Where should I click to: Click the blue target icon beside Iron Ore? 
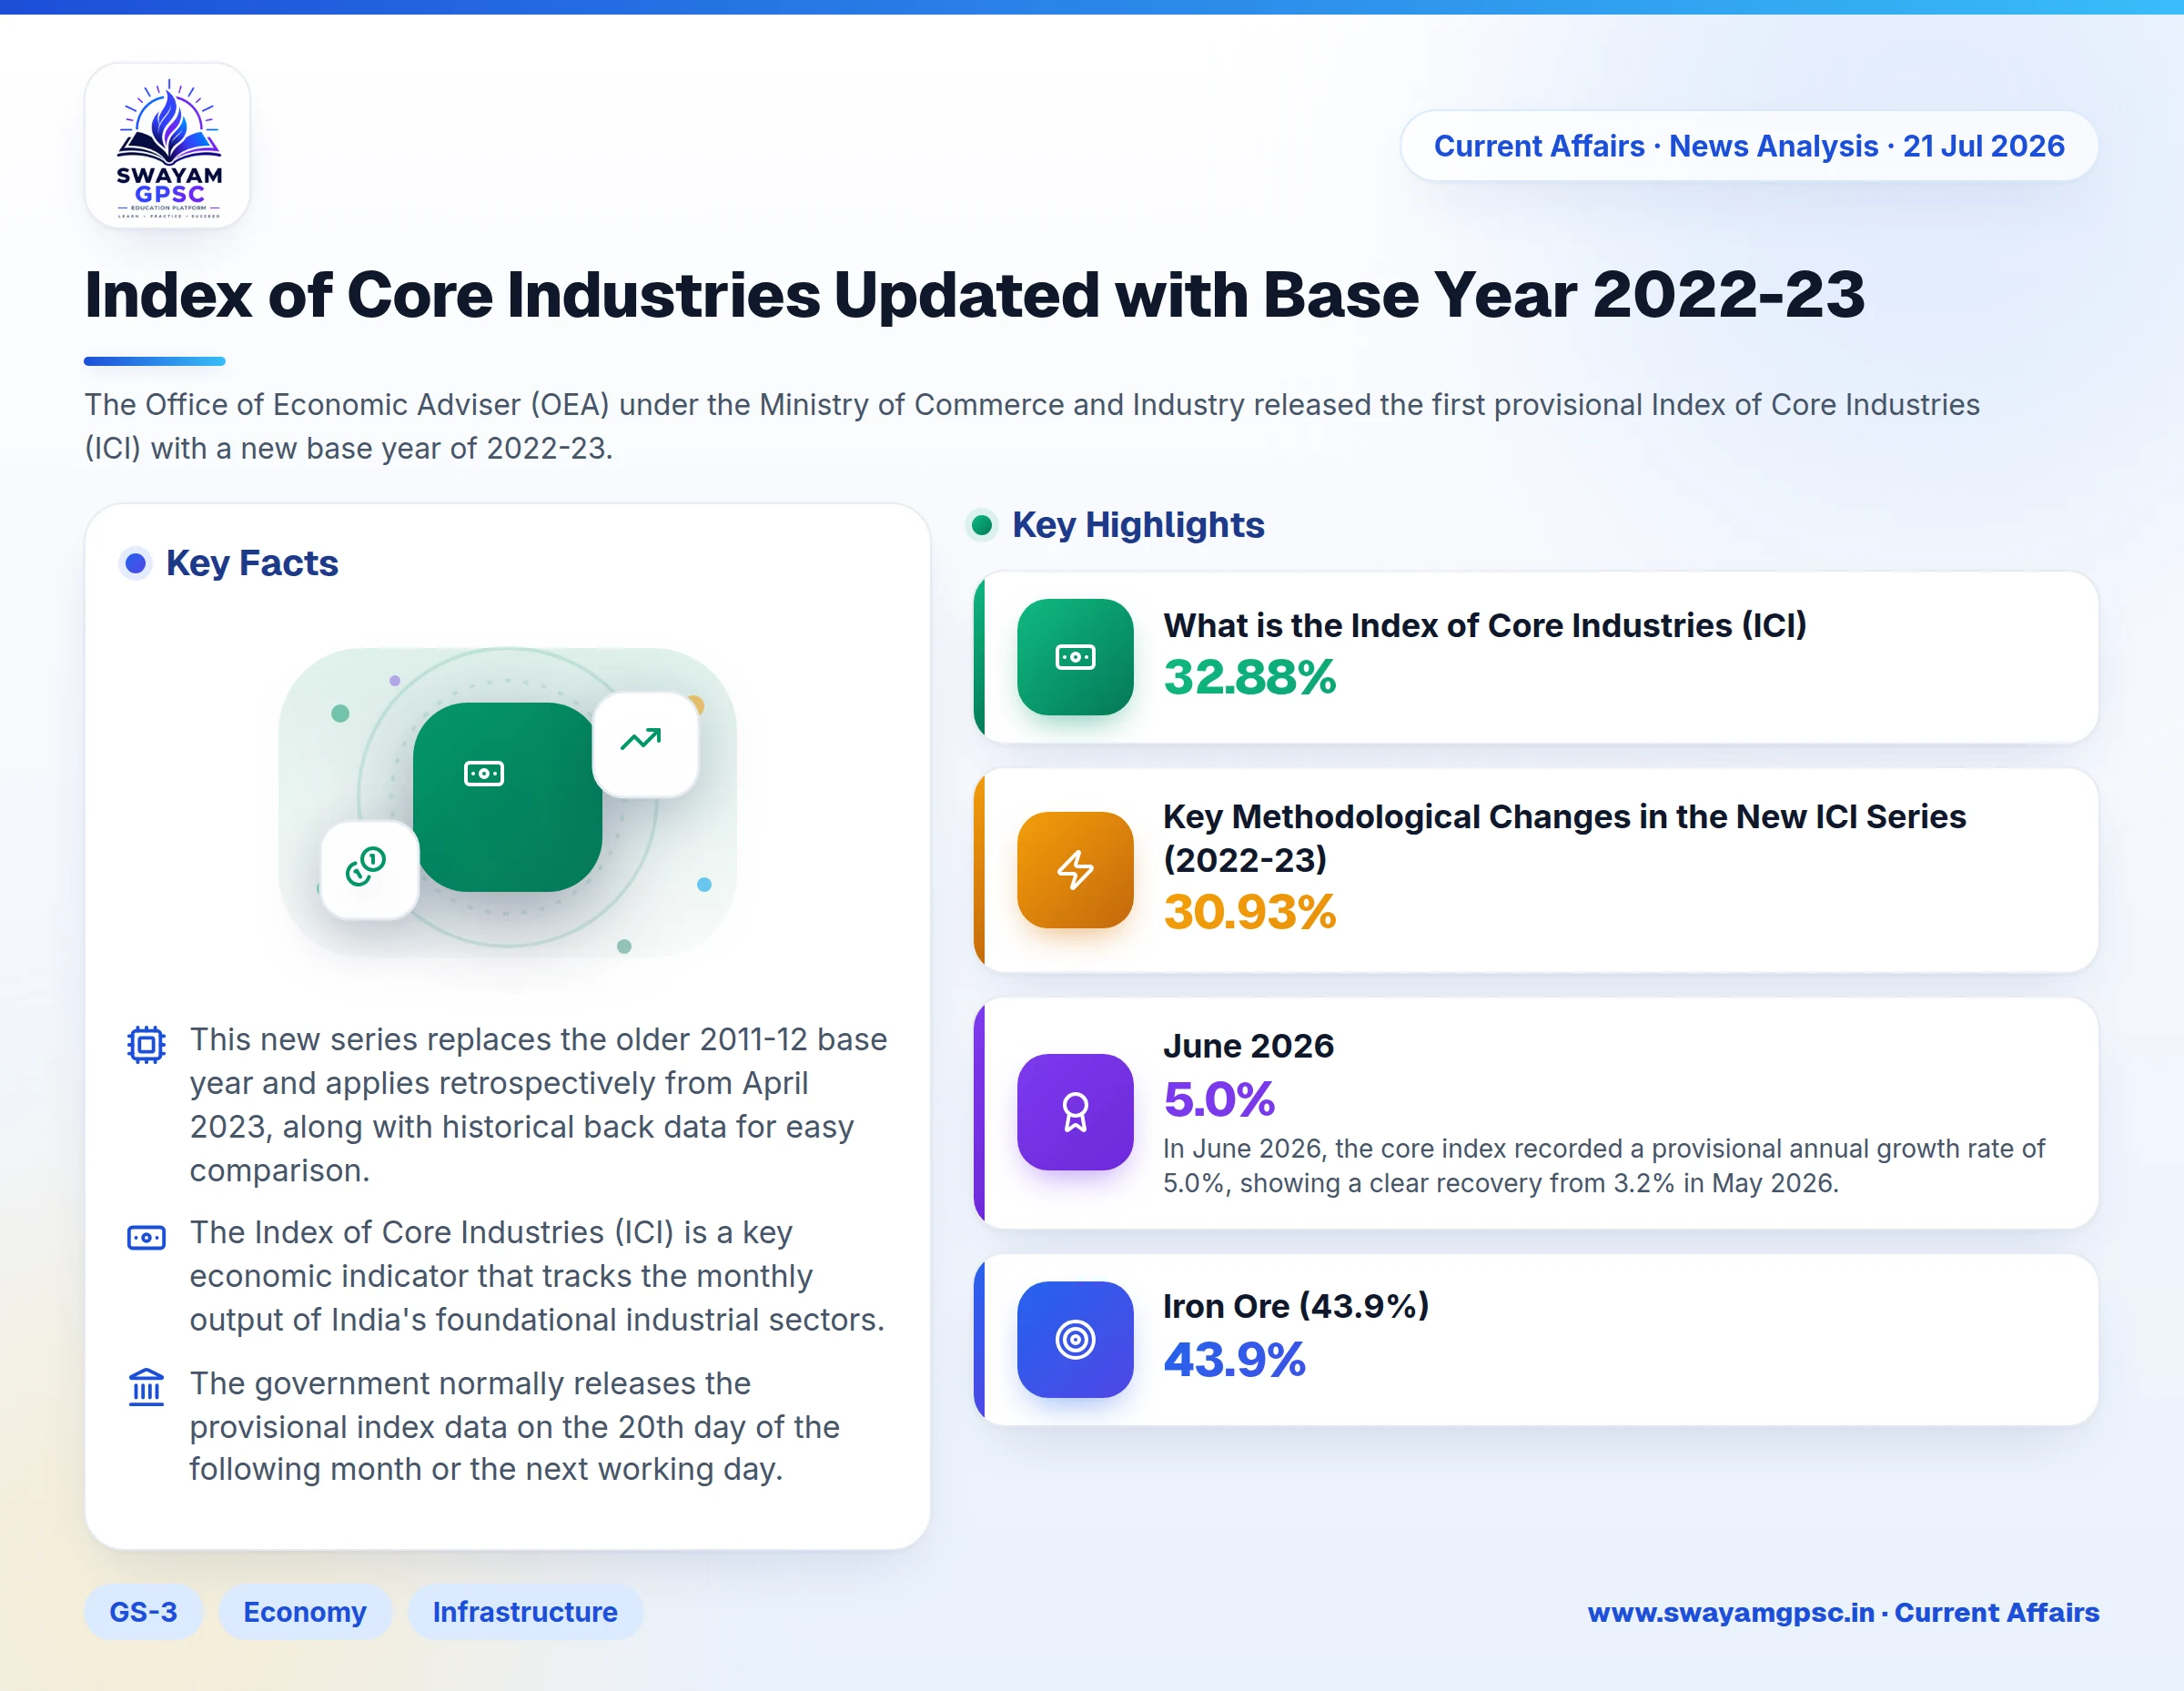tap(1075, 1339)
